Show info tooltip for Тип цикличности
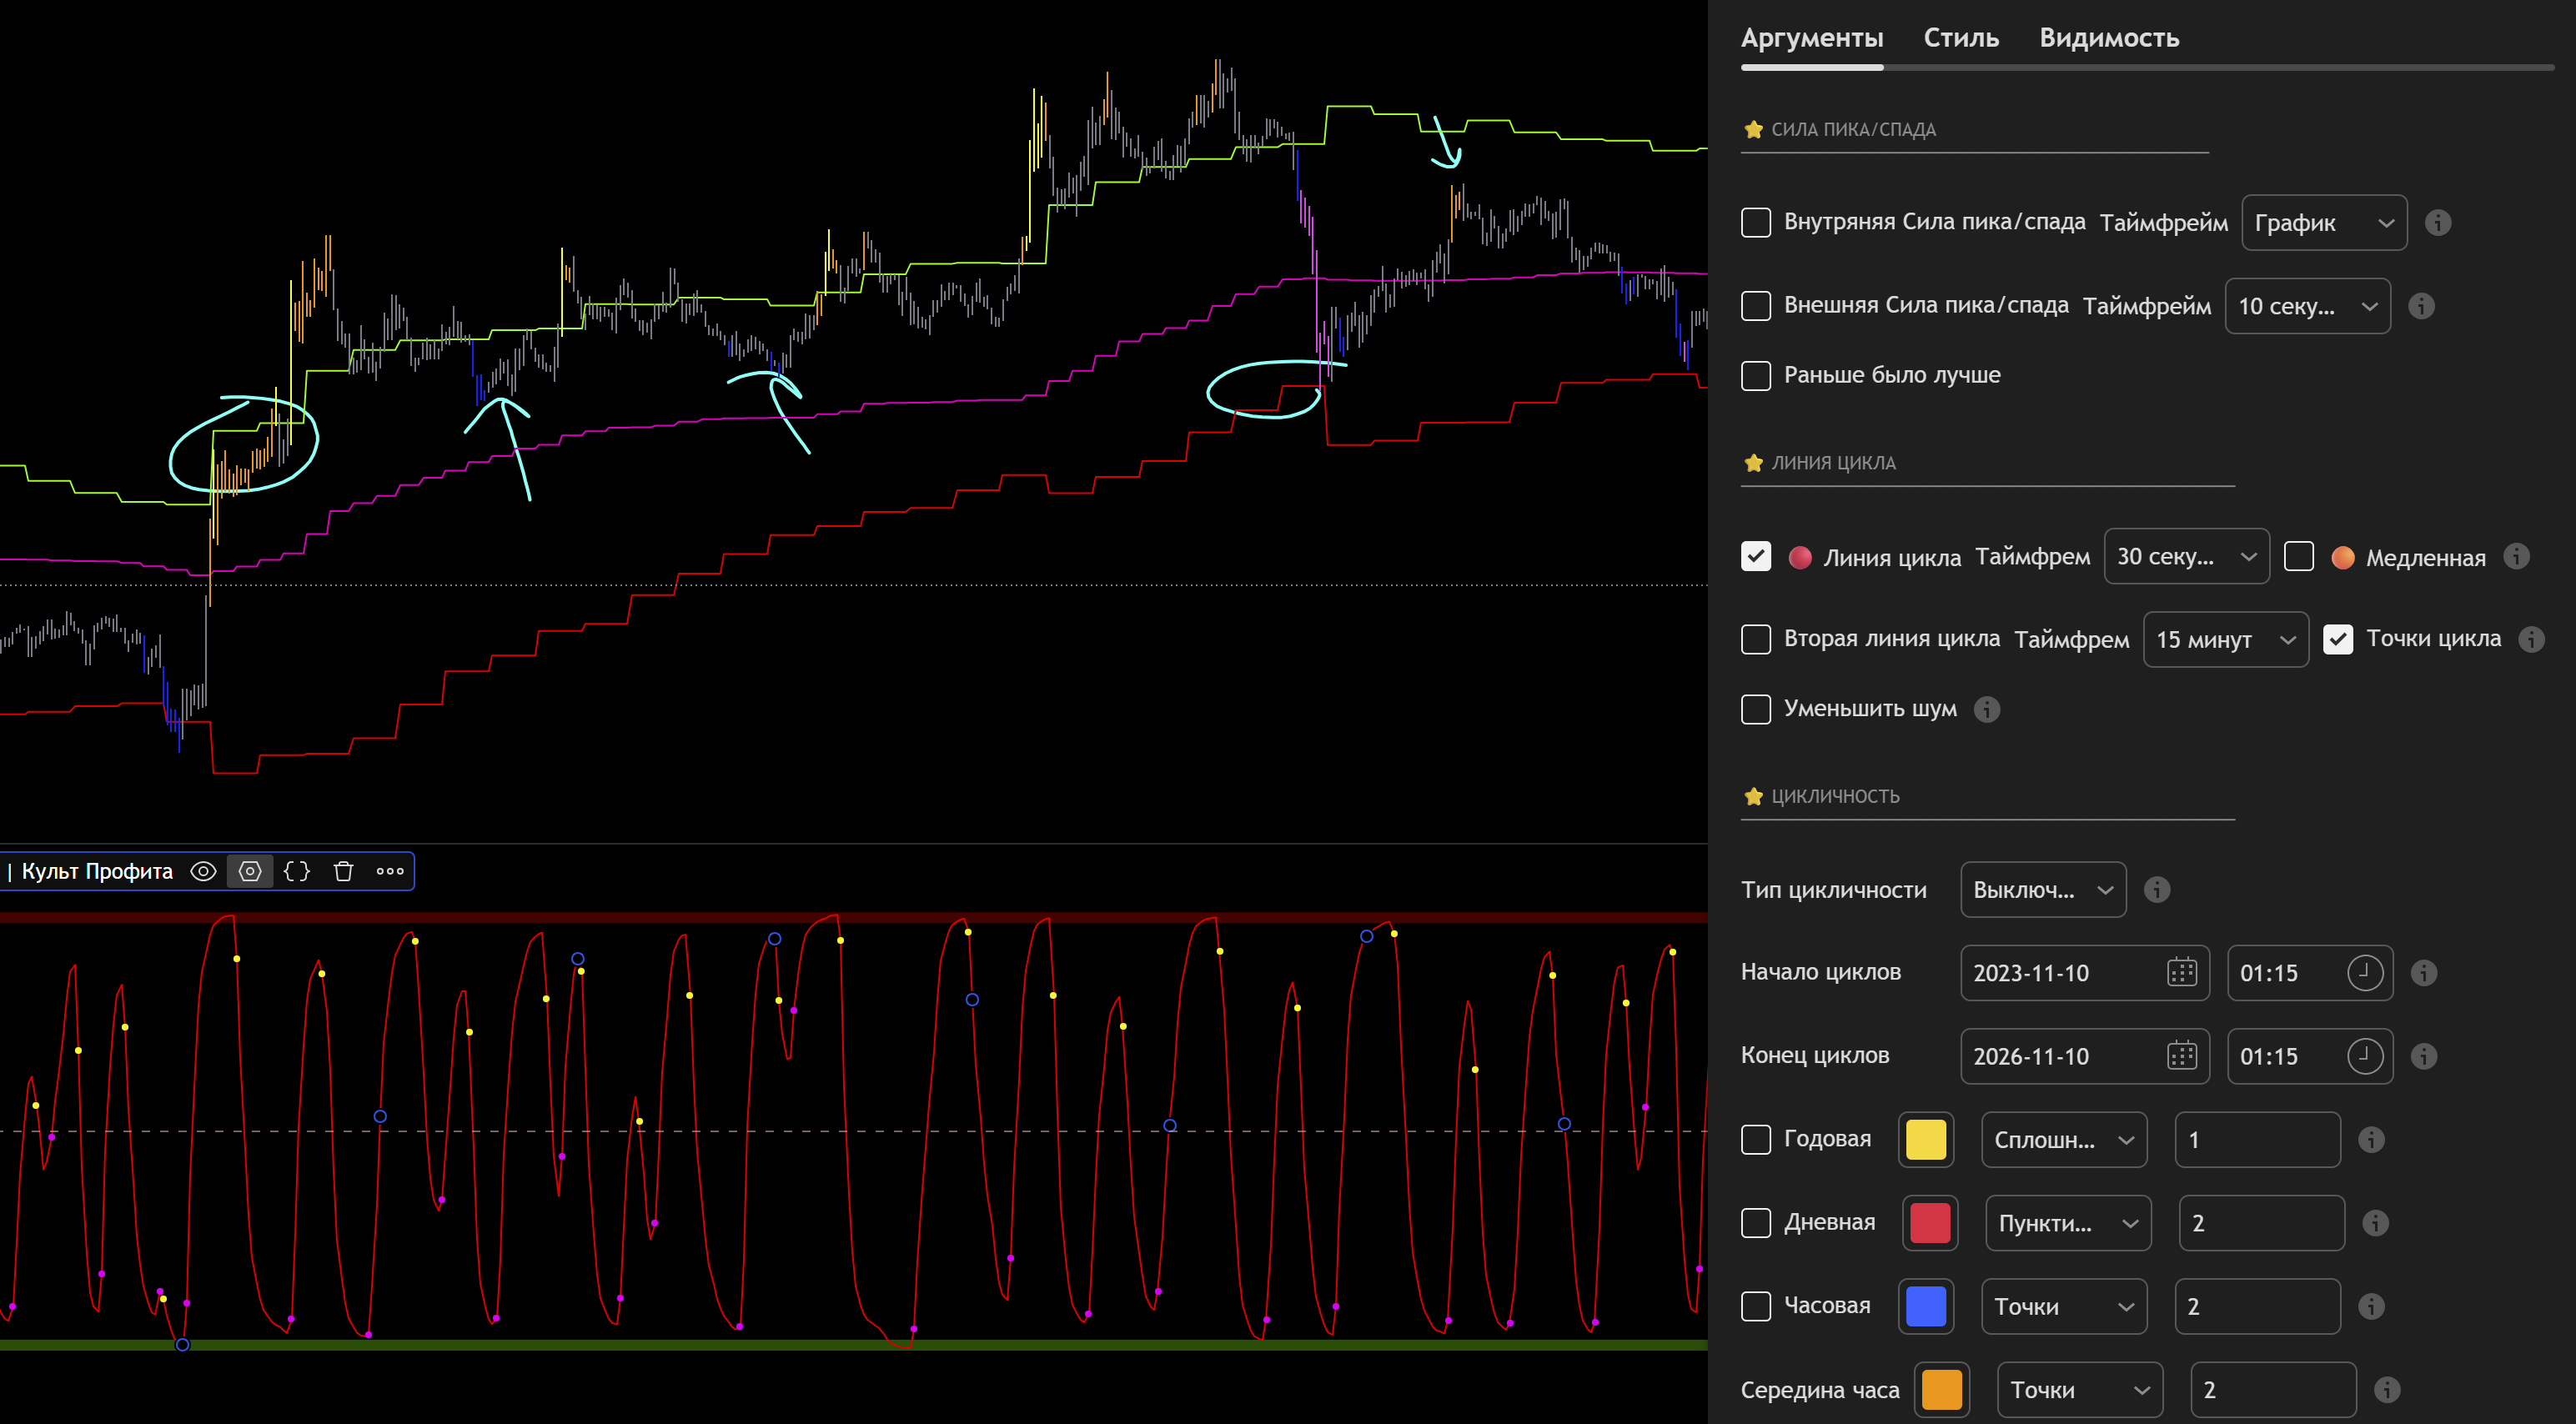 [x=2157, y=889]
